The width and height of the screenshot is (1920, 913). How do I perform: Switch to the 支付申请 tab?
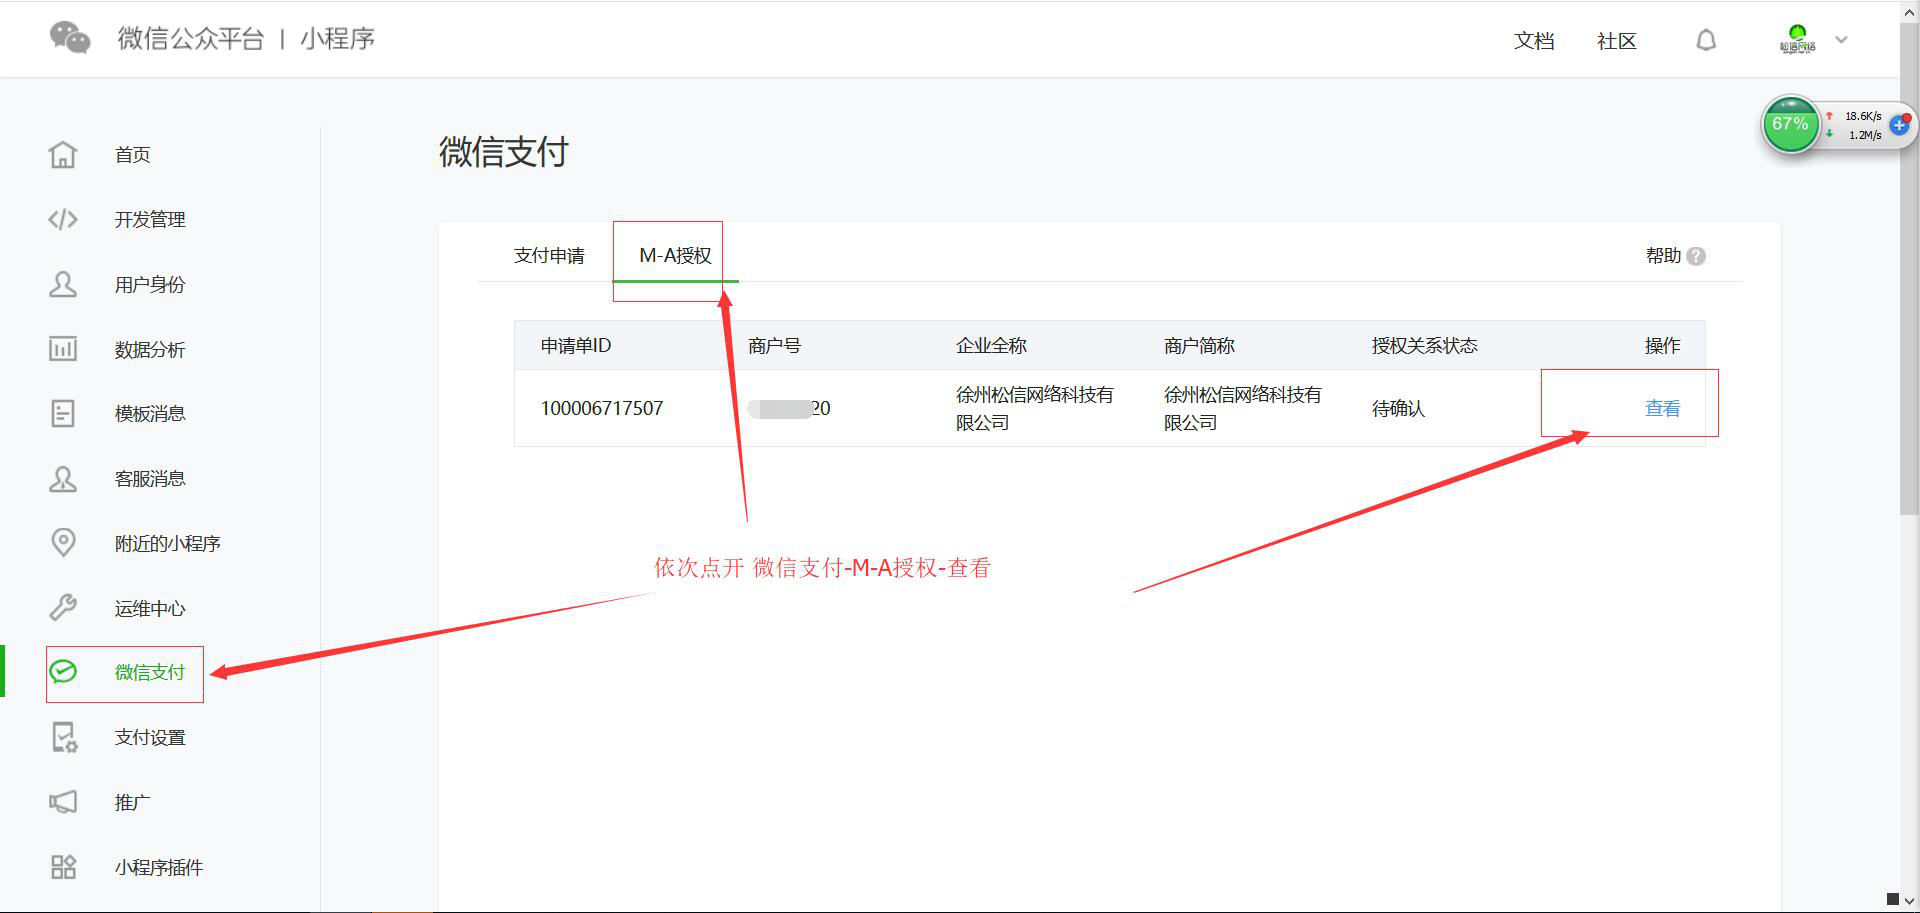[x=549, y=256]
